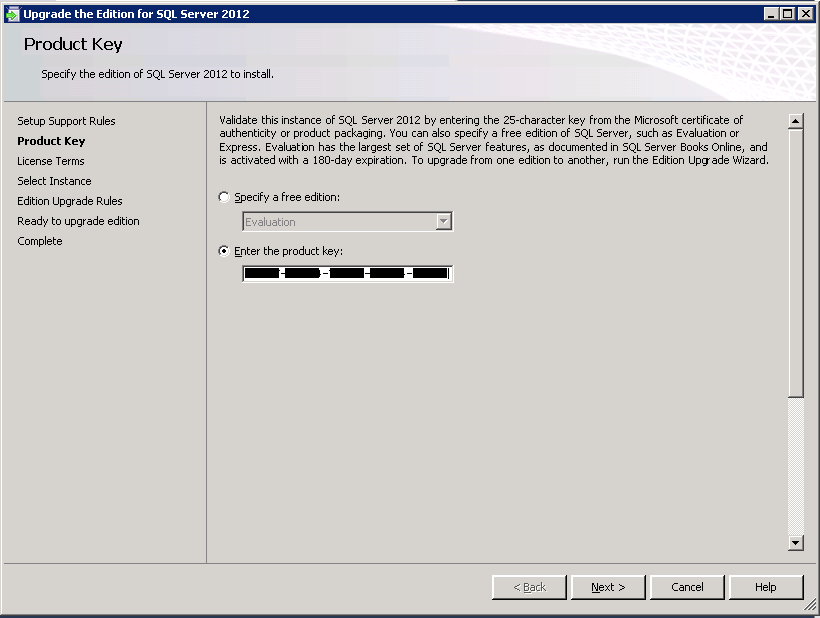Click the 'Next >' button

coord(608,587)
